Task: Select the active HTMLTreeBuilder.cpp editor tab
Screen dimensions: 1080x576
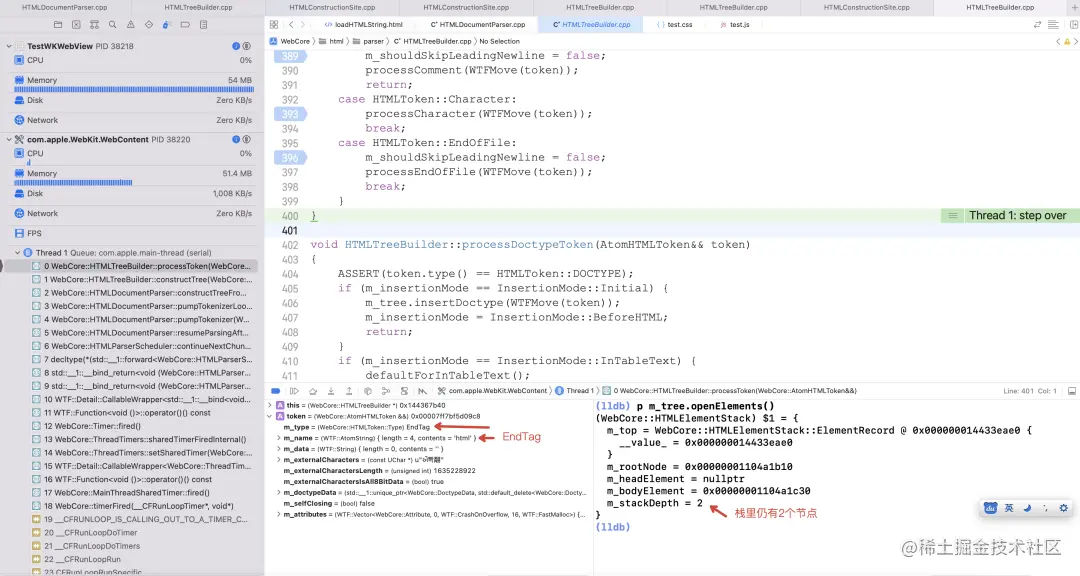Action: (591, 24)
